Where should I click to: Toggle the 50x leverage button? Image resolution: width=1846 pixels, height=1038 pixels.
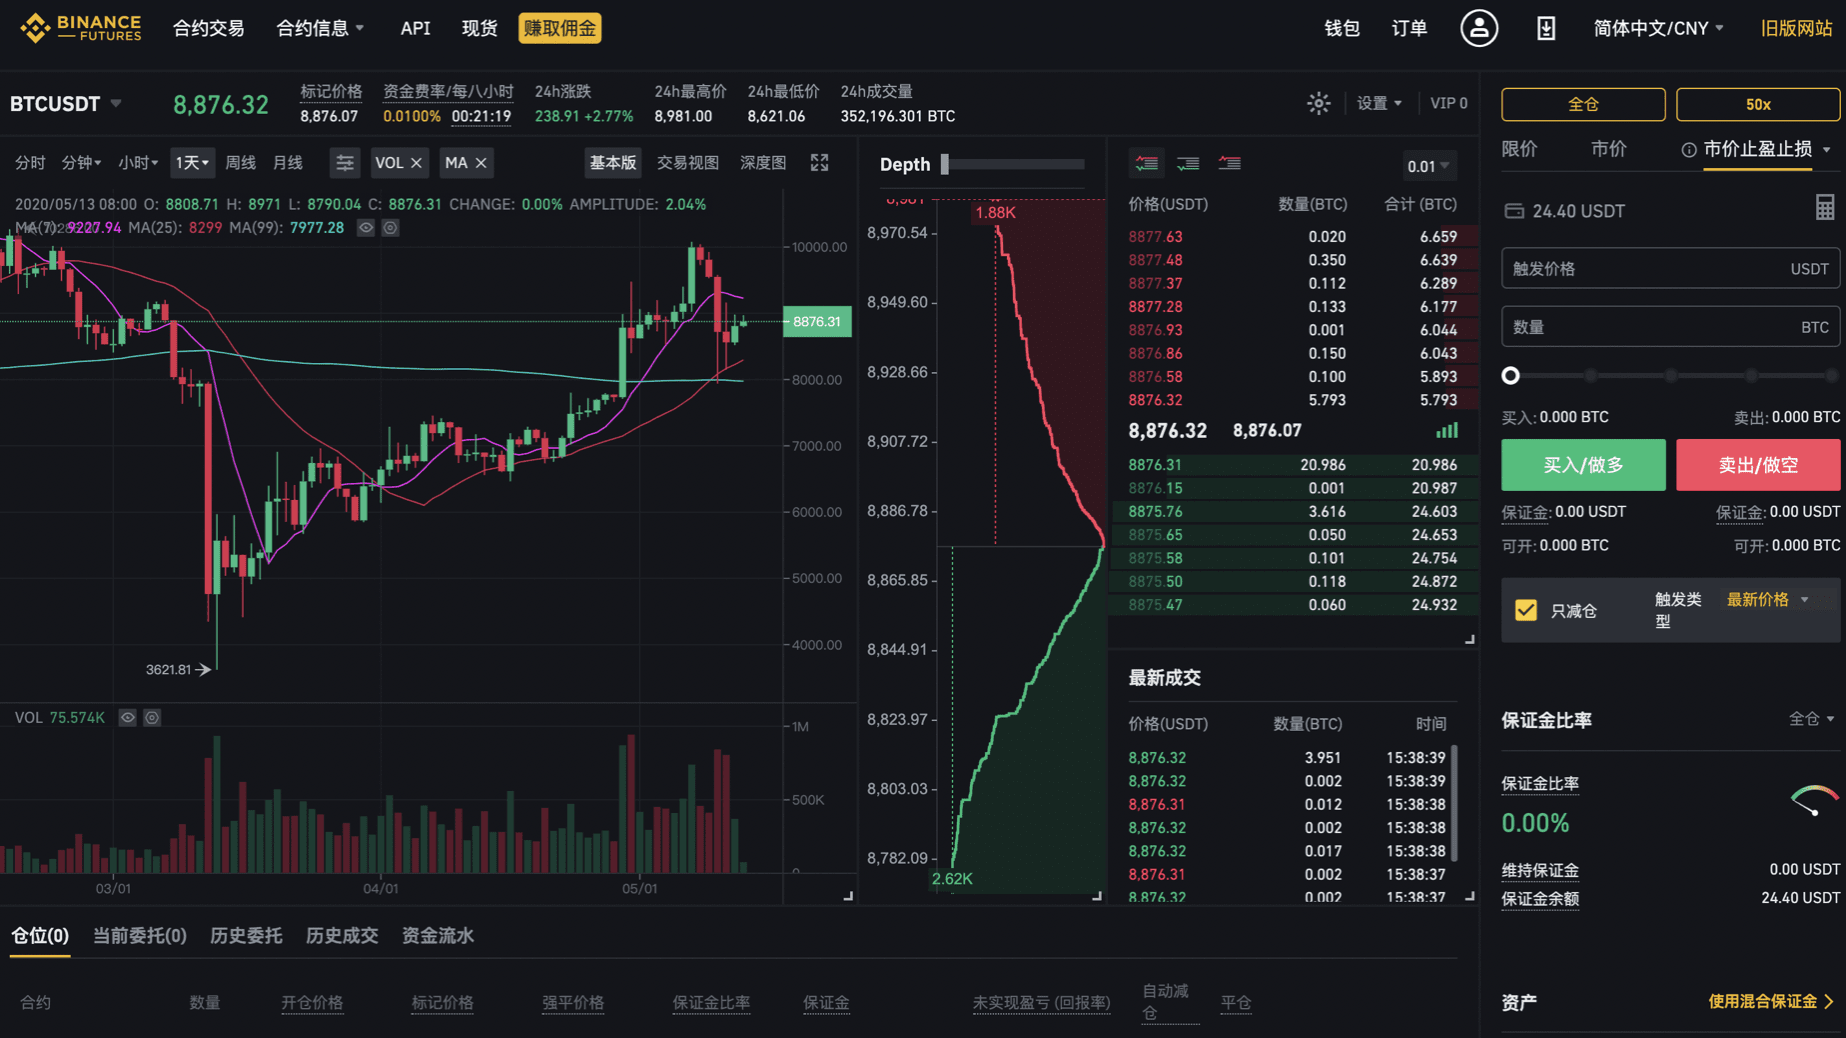coord(1758,104)
